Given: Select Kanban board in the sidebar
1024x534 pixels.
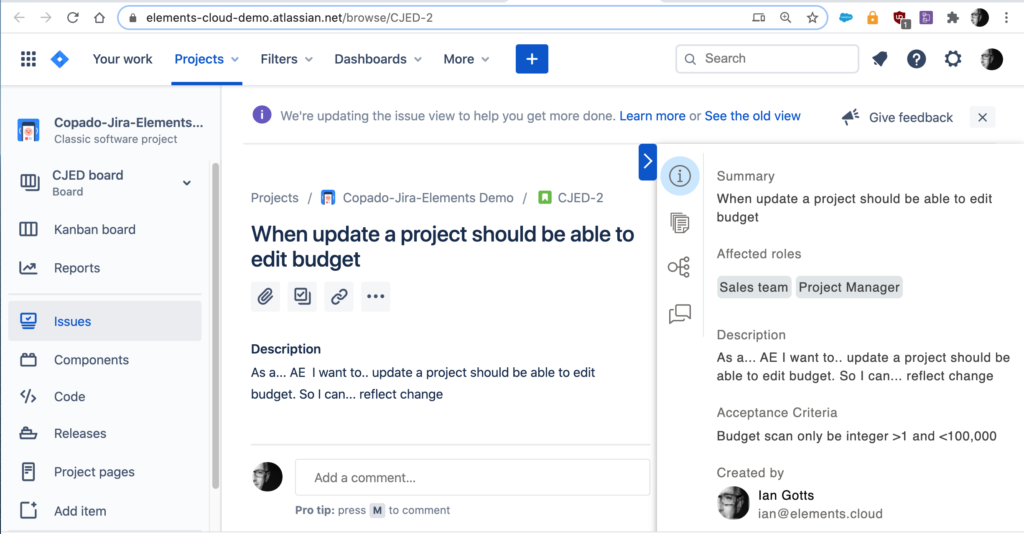Looking at the screenshot, I should tap(94, 229).
